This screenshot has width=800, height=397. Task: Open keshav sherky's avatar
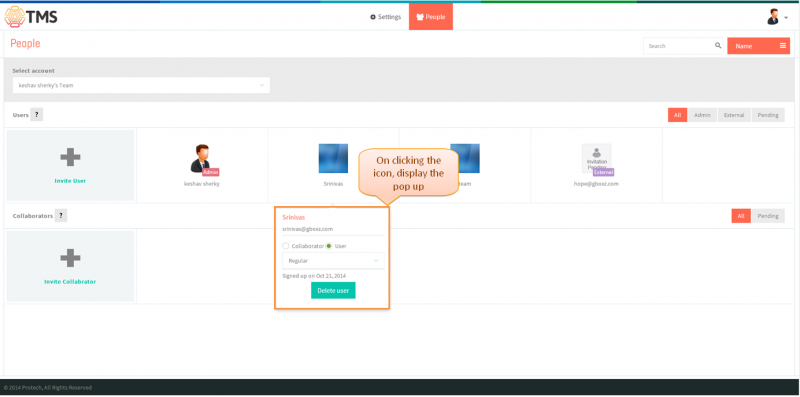[x=203, y=158]
